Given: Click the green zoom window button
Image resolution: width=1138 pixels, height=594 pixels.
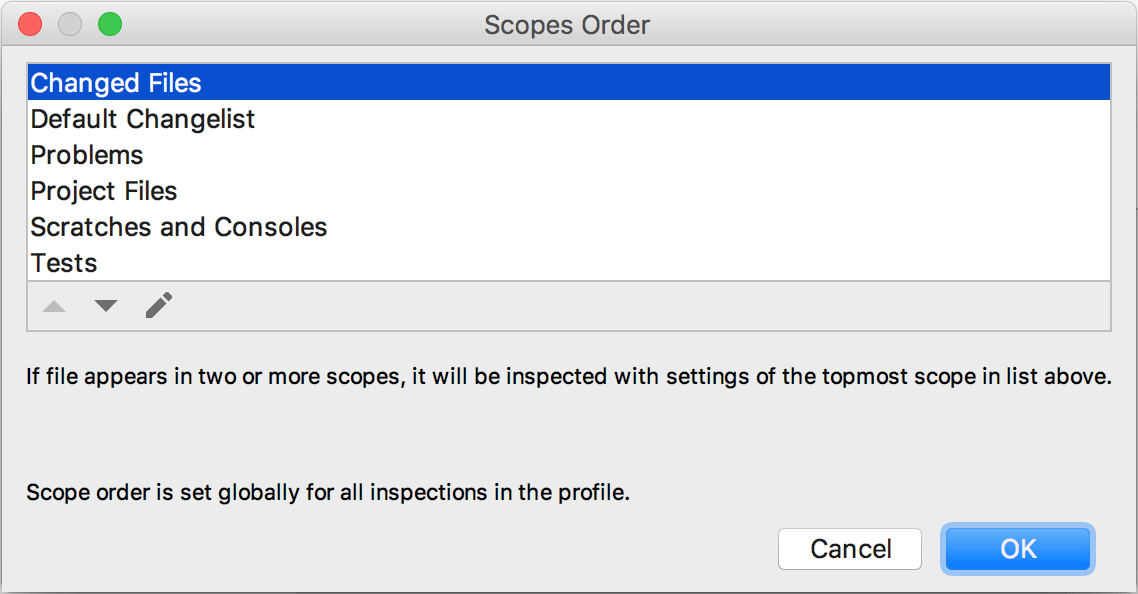Looking at the screenshot, I should tap(110, 24).
